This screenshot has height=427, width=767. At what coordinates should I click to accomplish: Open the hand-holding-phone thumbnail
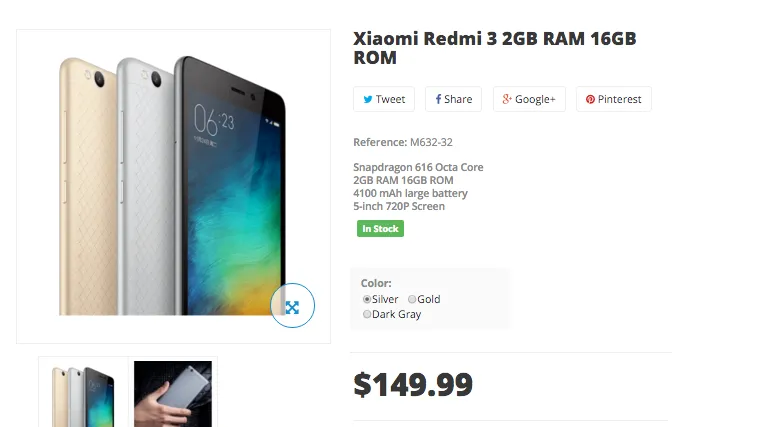tap(173, 392)
